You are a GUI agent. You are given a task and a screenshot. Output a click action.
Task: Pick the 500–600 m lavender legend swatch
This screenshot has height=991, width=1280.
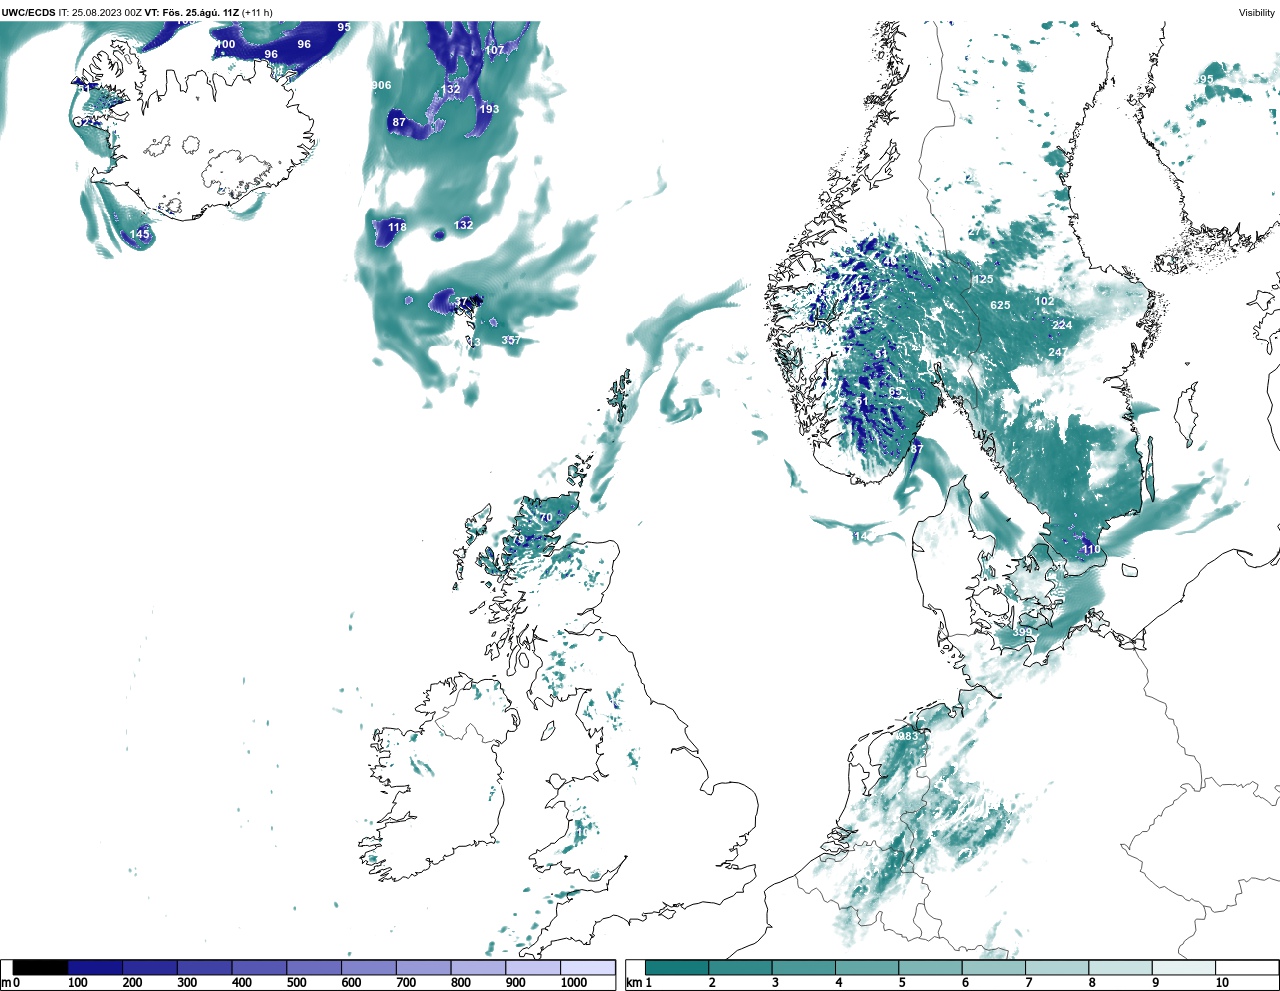pyautogui.click(x=313, y=967)
